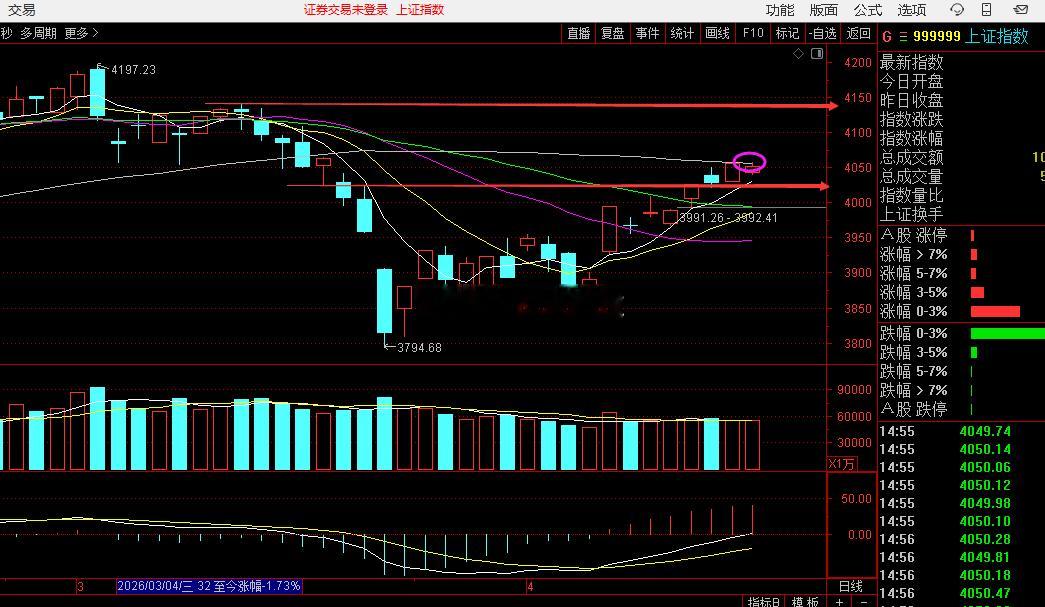Expand the 更多 periods dropdown

(x=81, y=33)
